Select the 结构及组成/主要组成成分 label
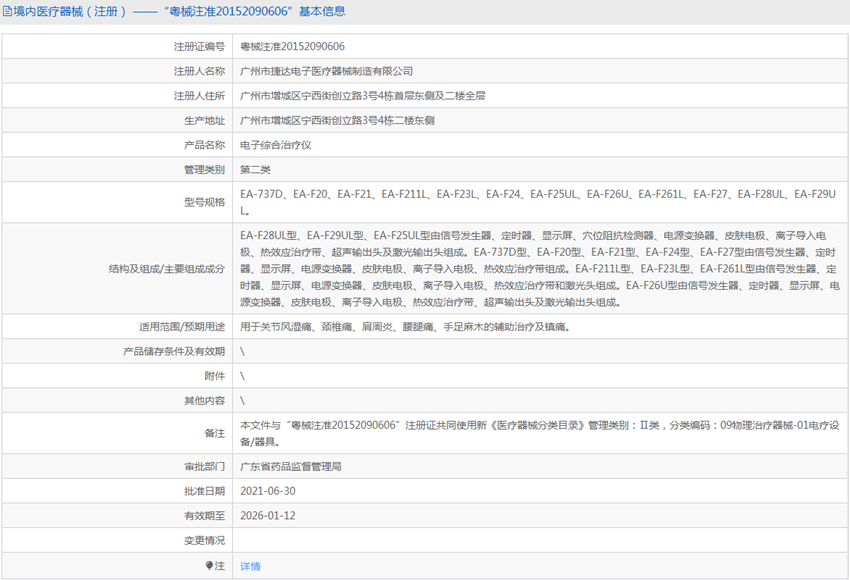This screenshot has height=580, width=850. 166,269
